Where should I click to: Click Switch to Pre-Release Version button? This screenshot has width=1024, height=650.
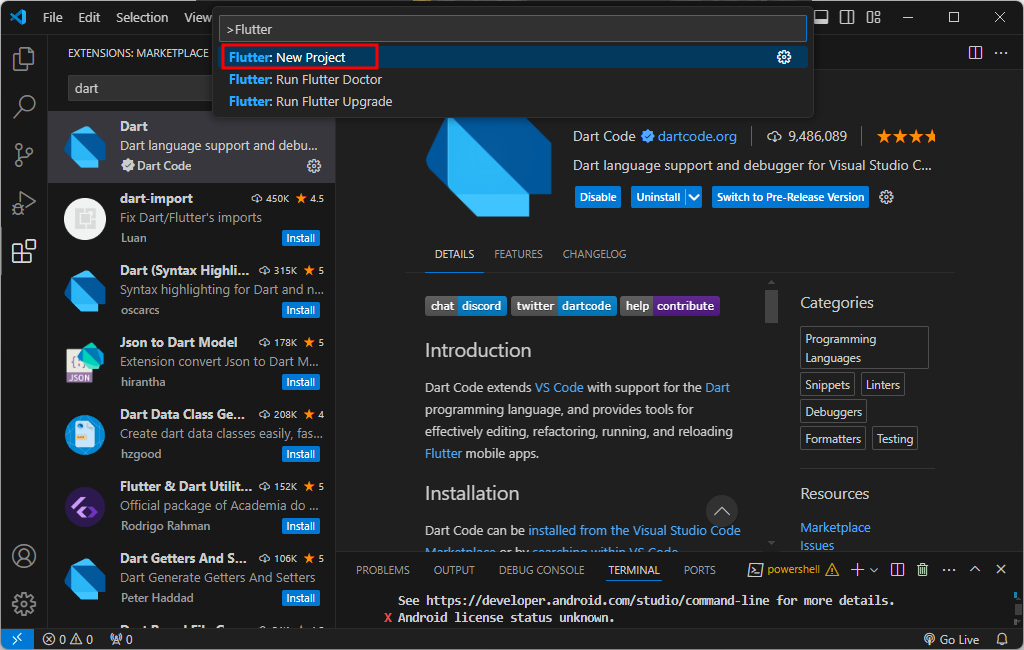(790, 197)
